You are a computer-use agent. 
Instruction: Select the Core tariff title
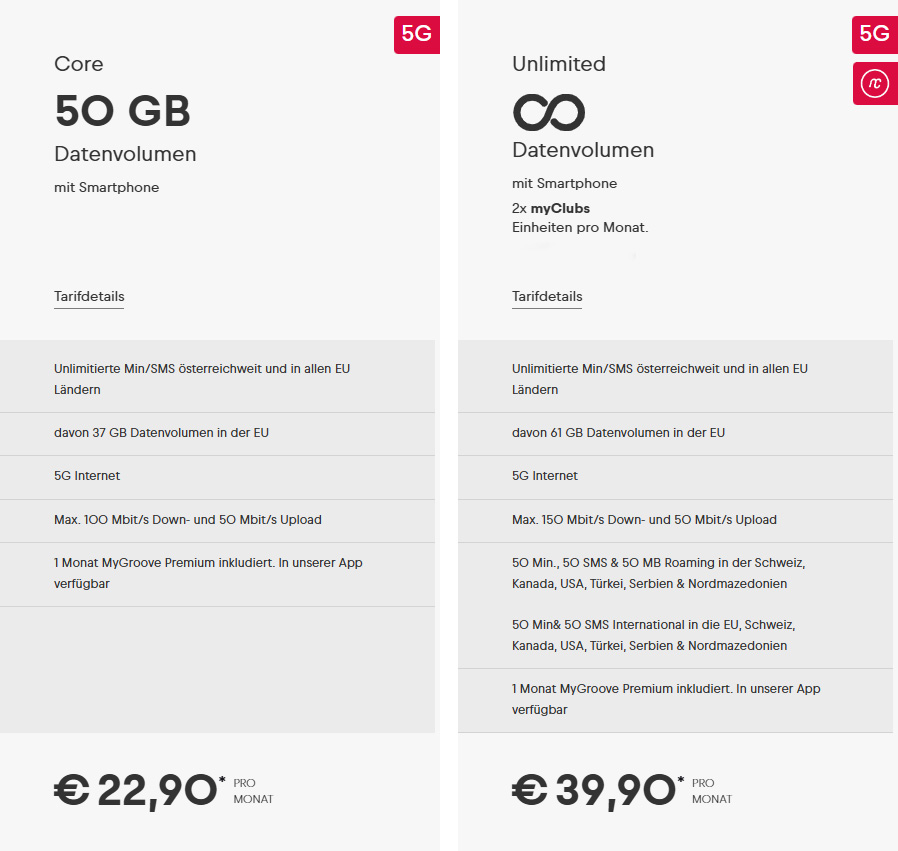click(x=79, y=64)
